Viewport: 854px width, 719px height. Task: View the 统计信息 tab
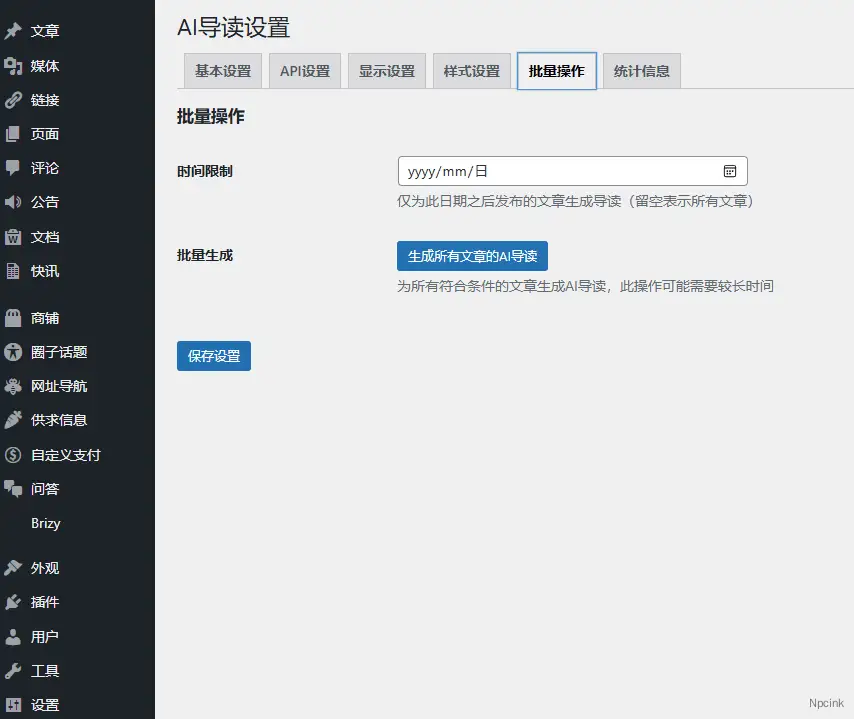click(x=641, y=70)
